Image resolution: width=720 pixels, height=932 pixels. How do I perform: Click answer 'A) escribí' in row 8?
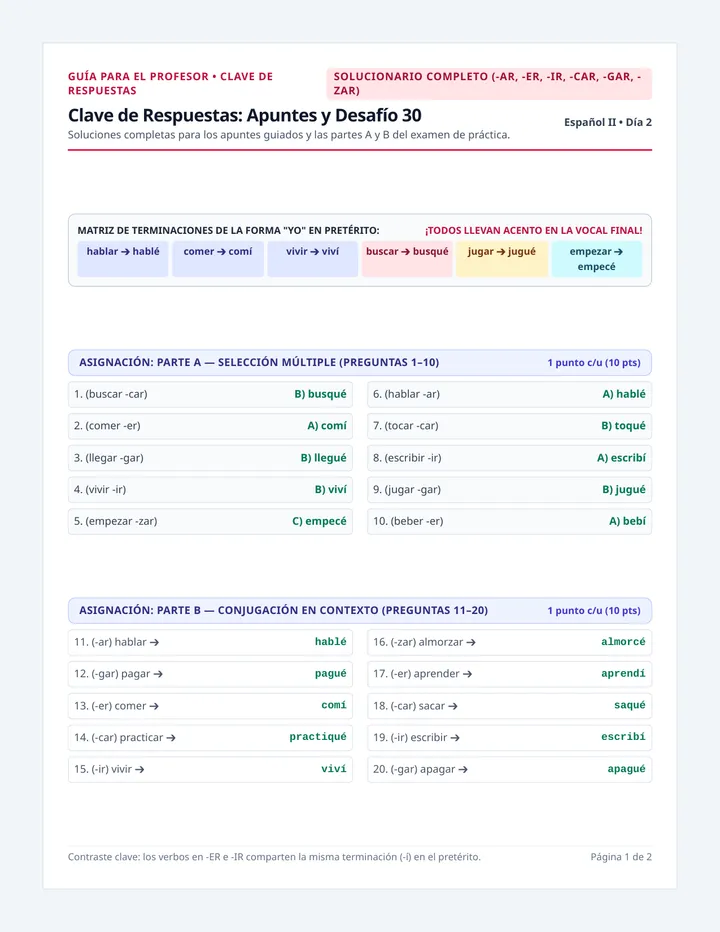click(621, 458)
